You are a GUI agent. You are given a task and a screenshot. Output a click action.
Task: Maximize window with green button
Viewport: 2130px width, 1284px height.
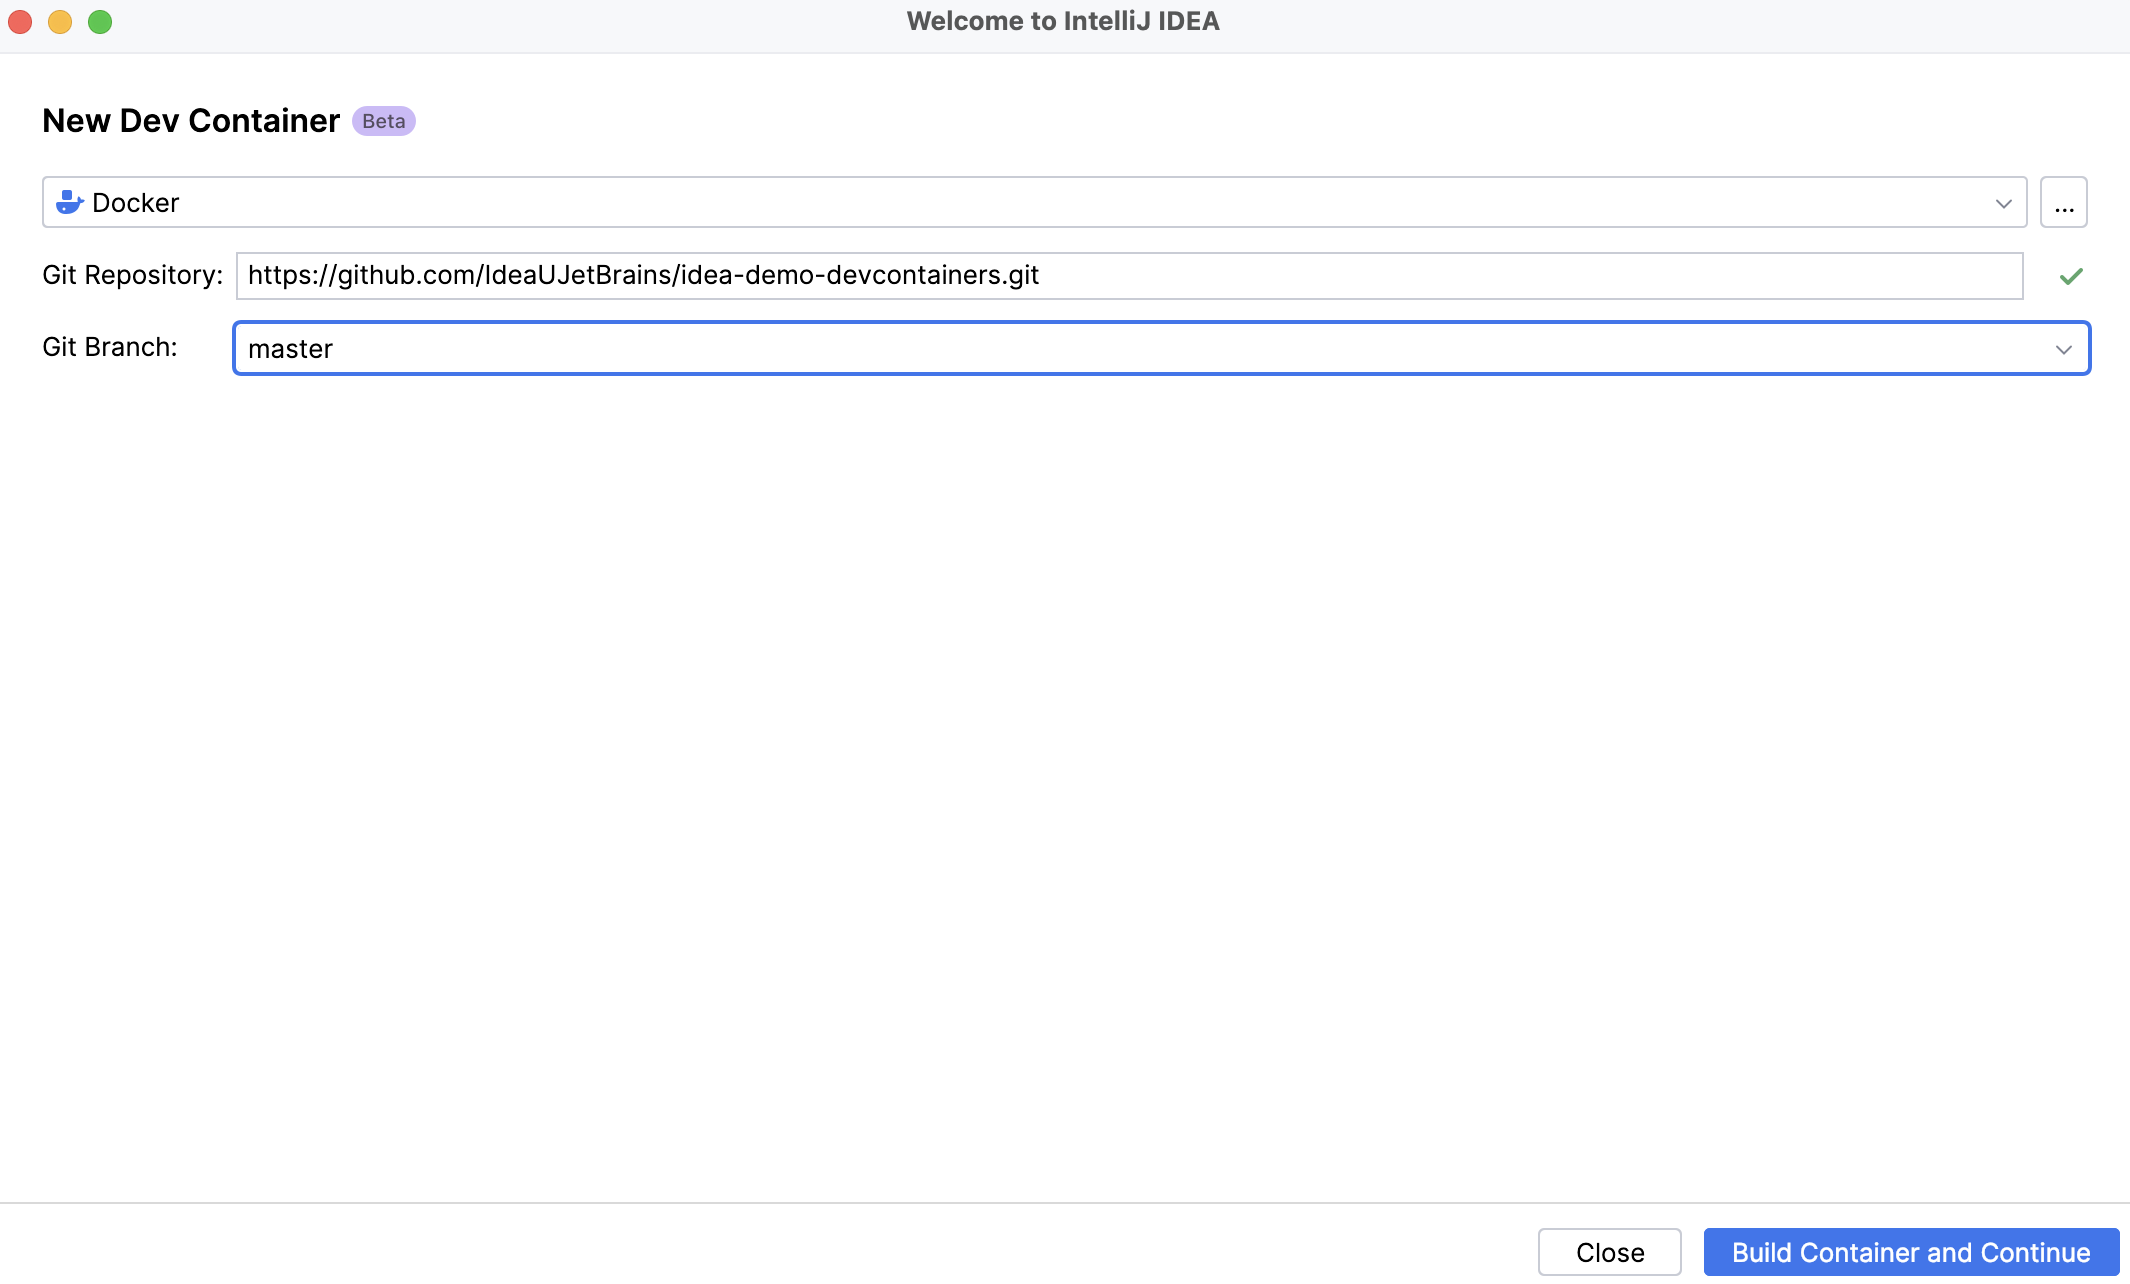click(100, 22)
